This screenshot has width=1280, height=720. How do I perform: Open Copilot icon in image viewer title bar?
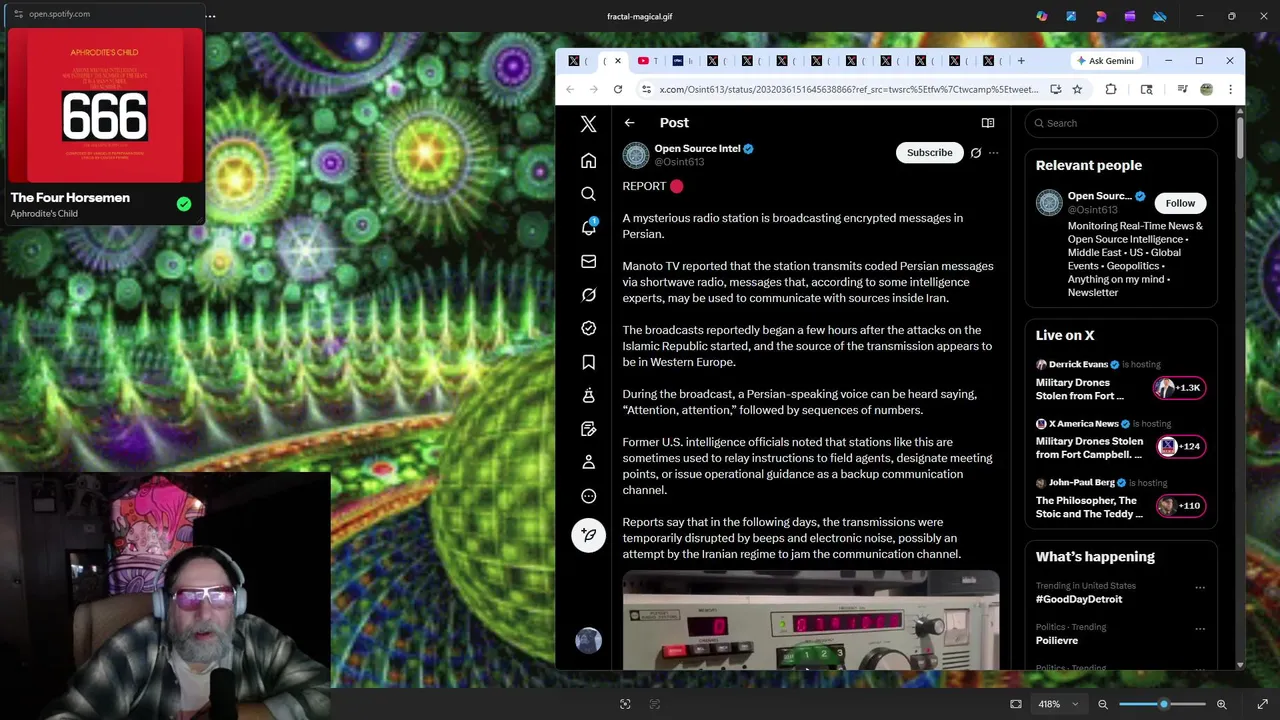point(1042,16)
